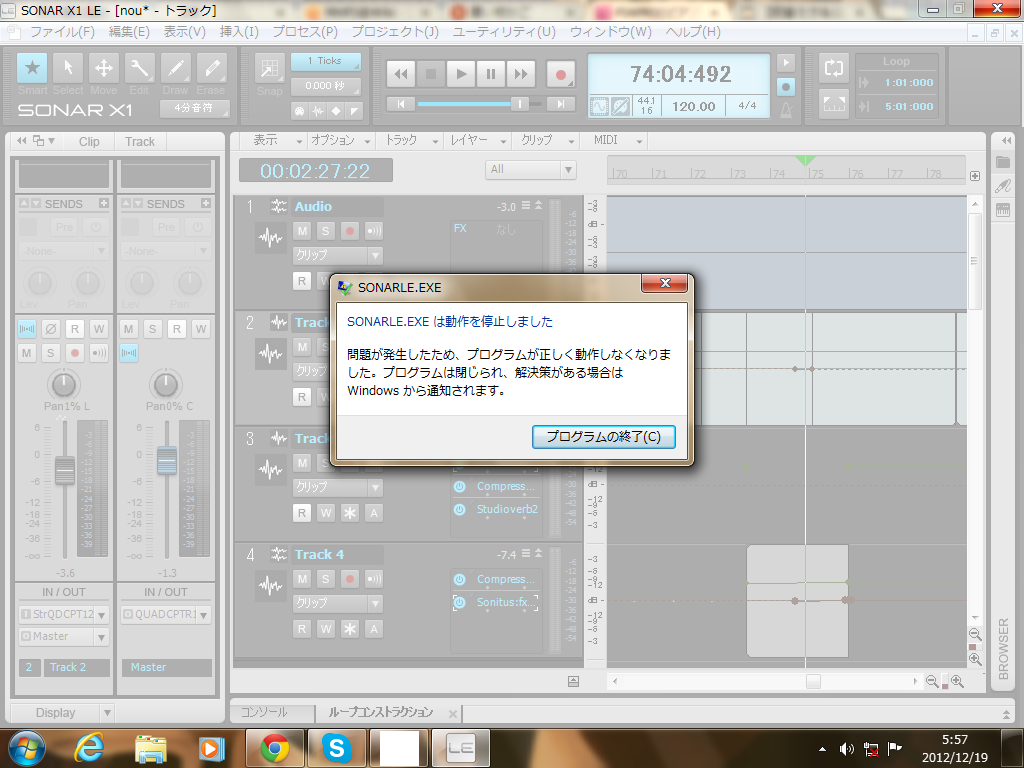1024x768 pixels.
Task: Fast forward the transport
Action: click(x=521, y=74)
